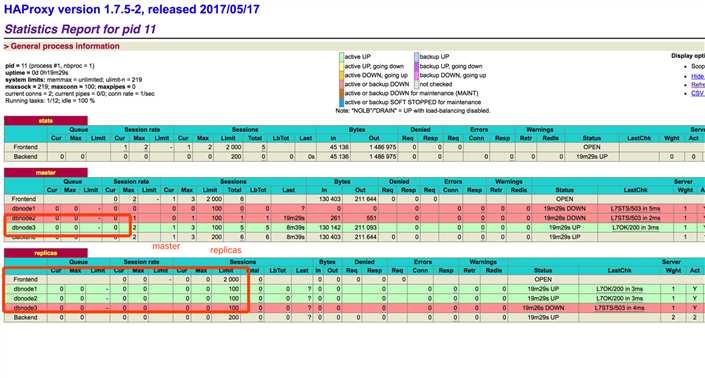Select the active or backup DOWN swatch
The image size is (705, 378).
pos(341,84)
